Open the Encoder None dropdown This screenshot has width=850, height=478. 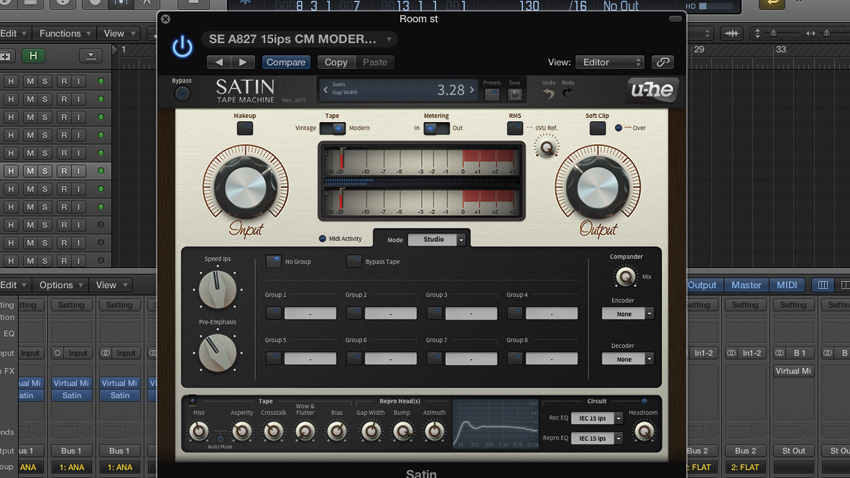click(627, 314)
